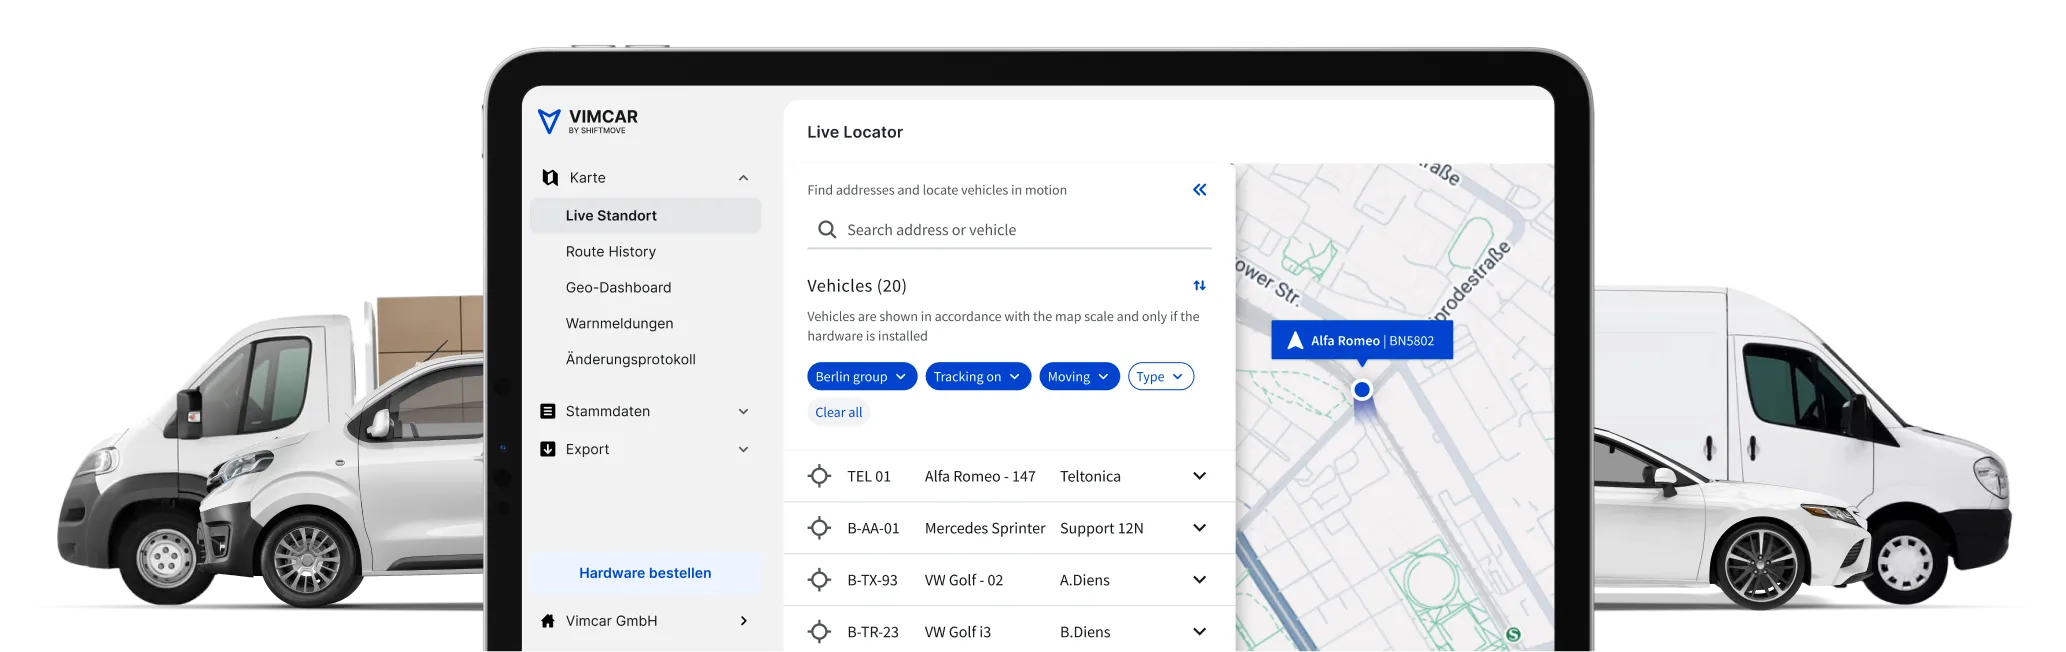Screen dimensions: 2066x652
Task: Click the Hardware bestellen button
Action: click(645, 573)
